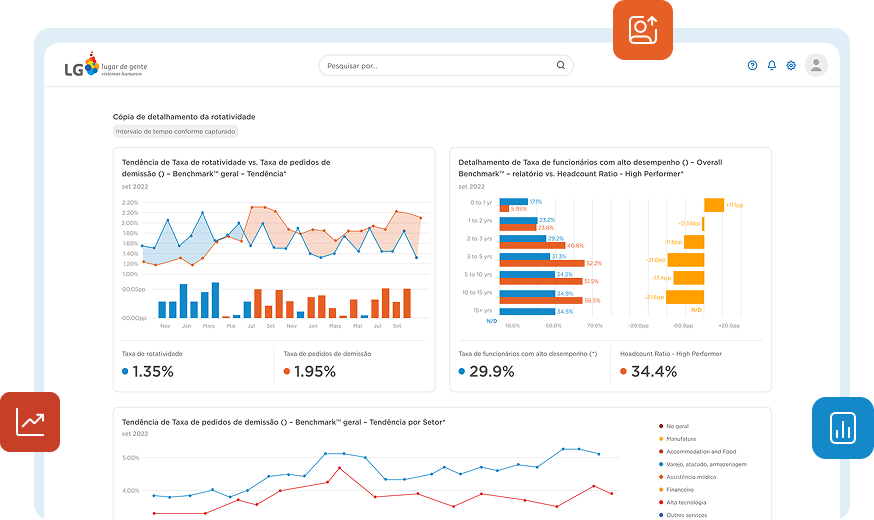The width and height of the screenshot is (874, 520).
Task: Select 'Taxa de rotatividade' 1.35% metric
Action: [x=148, y=371]
